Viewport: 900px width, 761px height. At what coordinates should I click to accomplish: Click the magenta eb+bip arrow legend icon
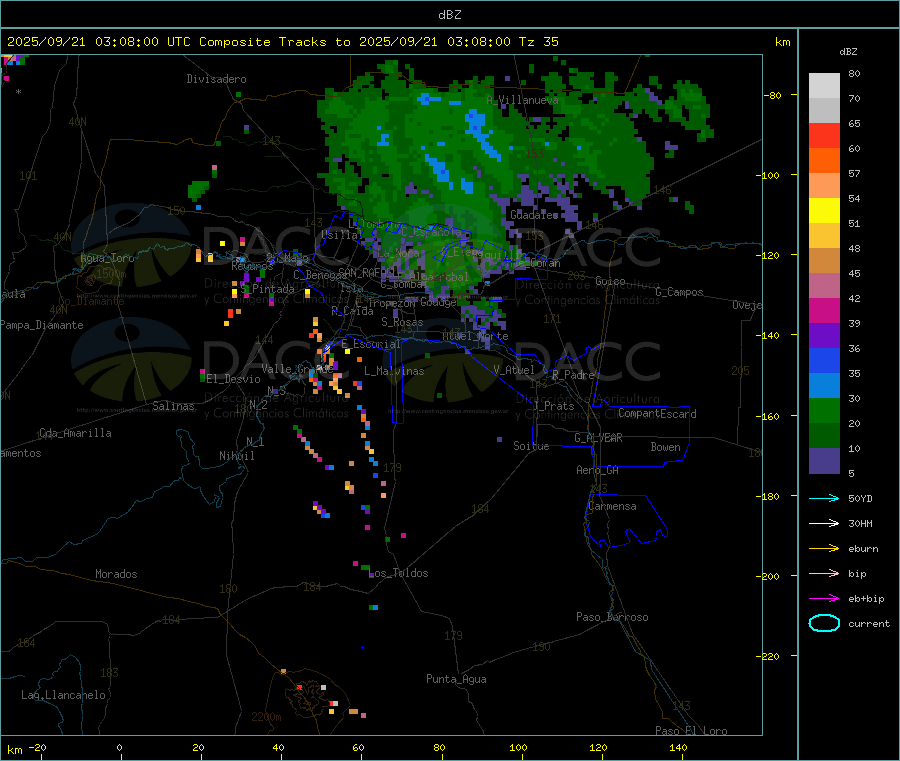[824, 599]
